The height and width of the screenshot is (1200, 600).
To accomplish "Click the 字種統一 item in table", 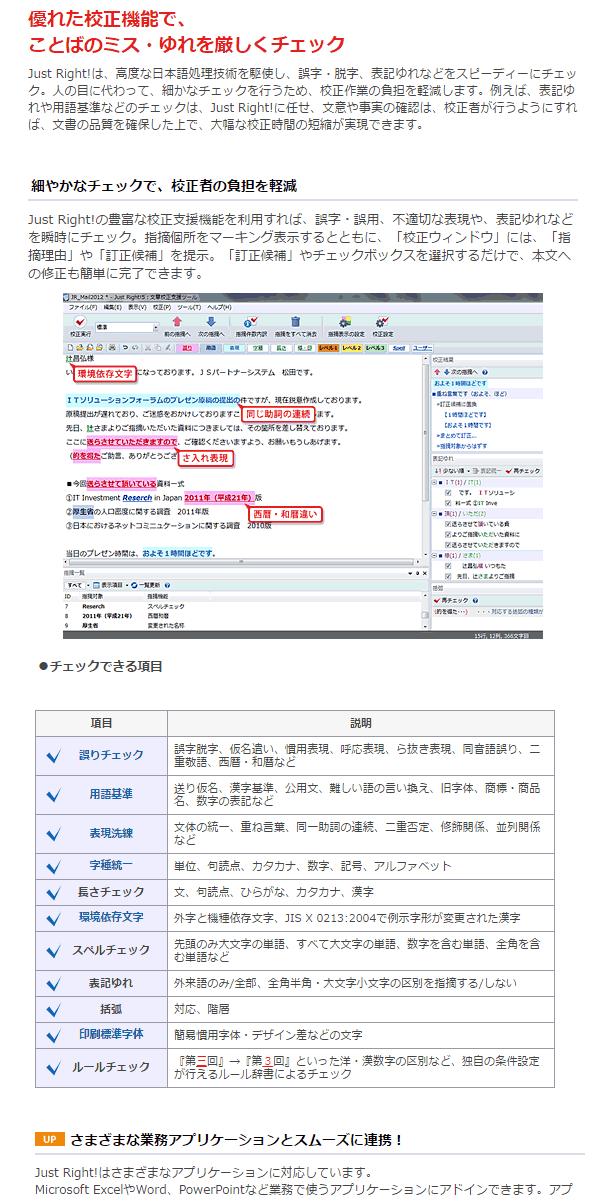I will point(111,865).
